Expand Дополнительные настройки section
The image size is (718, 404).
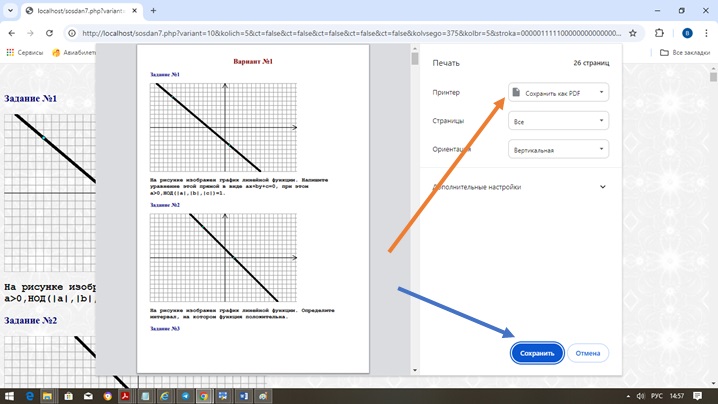pyautogui.click(x=602, y=186)
